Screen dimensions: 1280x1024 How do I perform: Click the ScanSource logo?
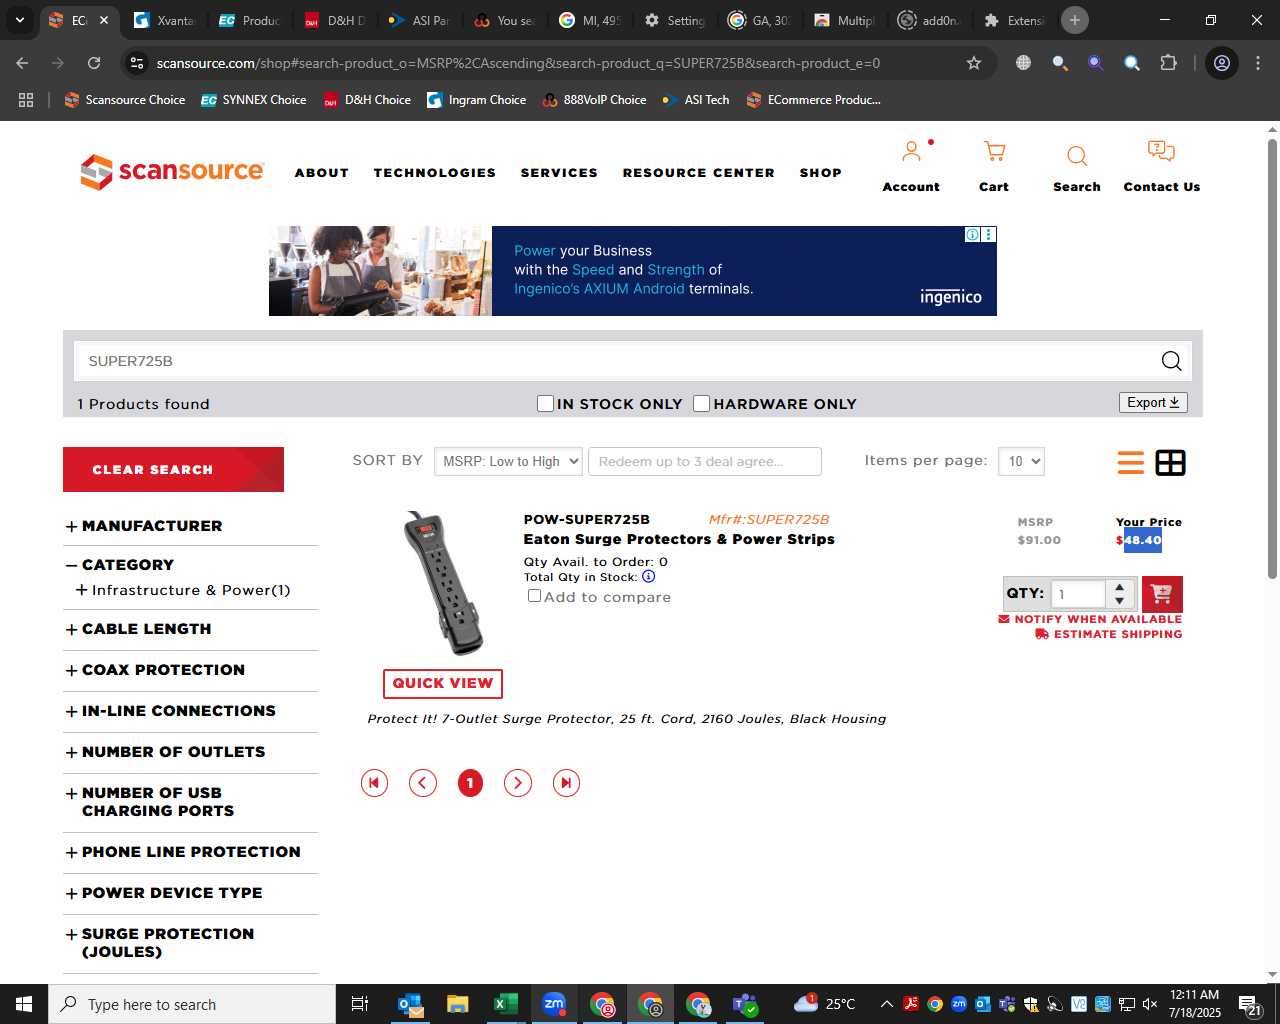(x=172, y=172)
